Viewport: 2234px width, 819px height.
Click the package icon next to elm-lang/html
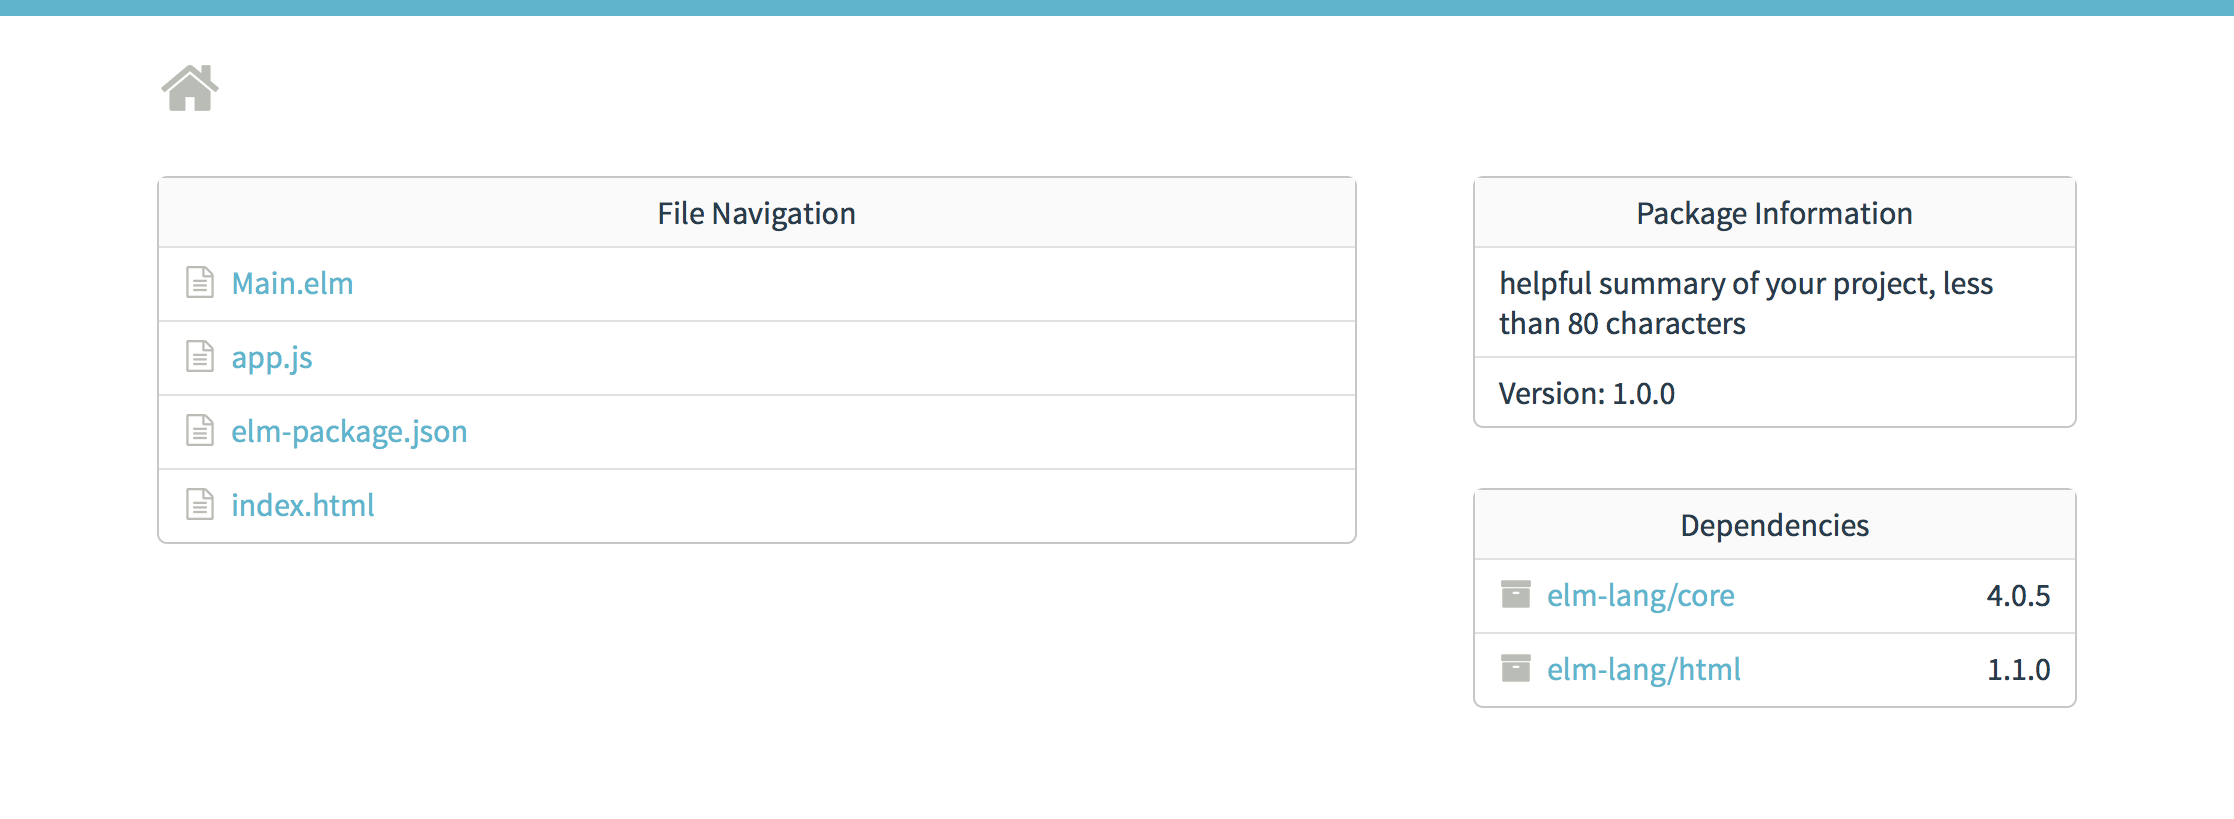[x=1516, y=669]
